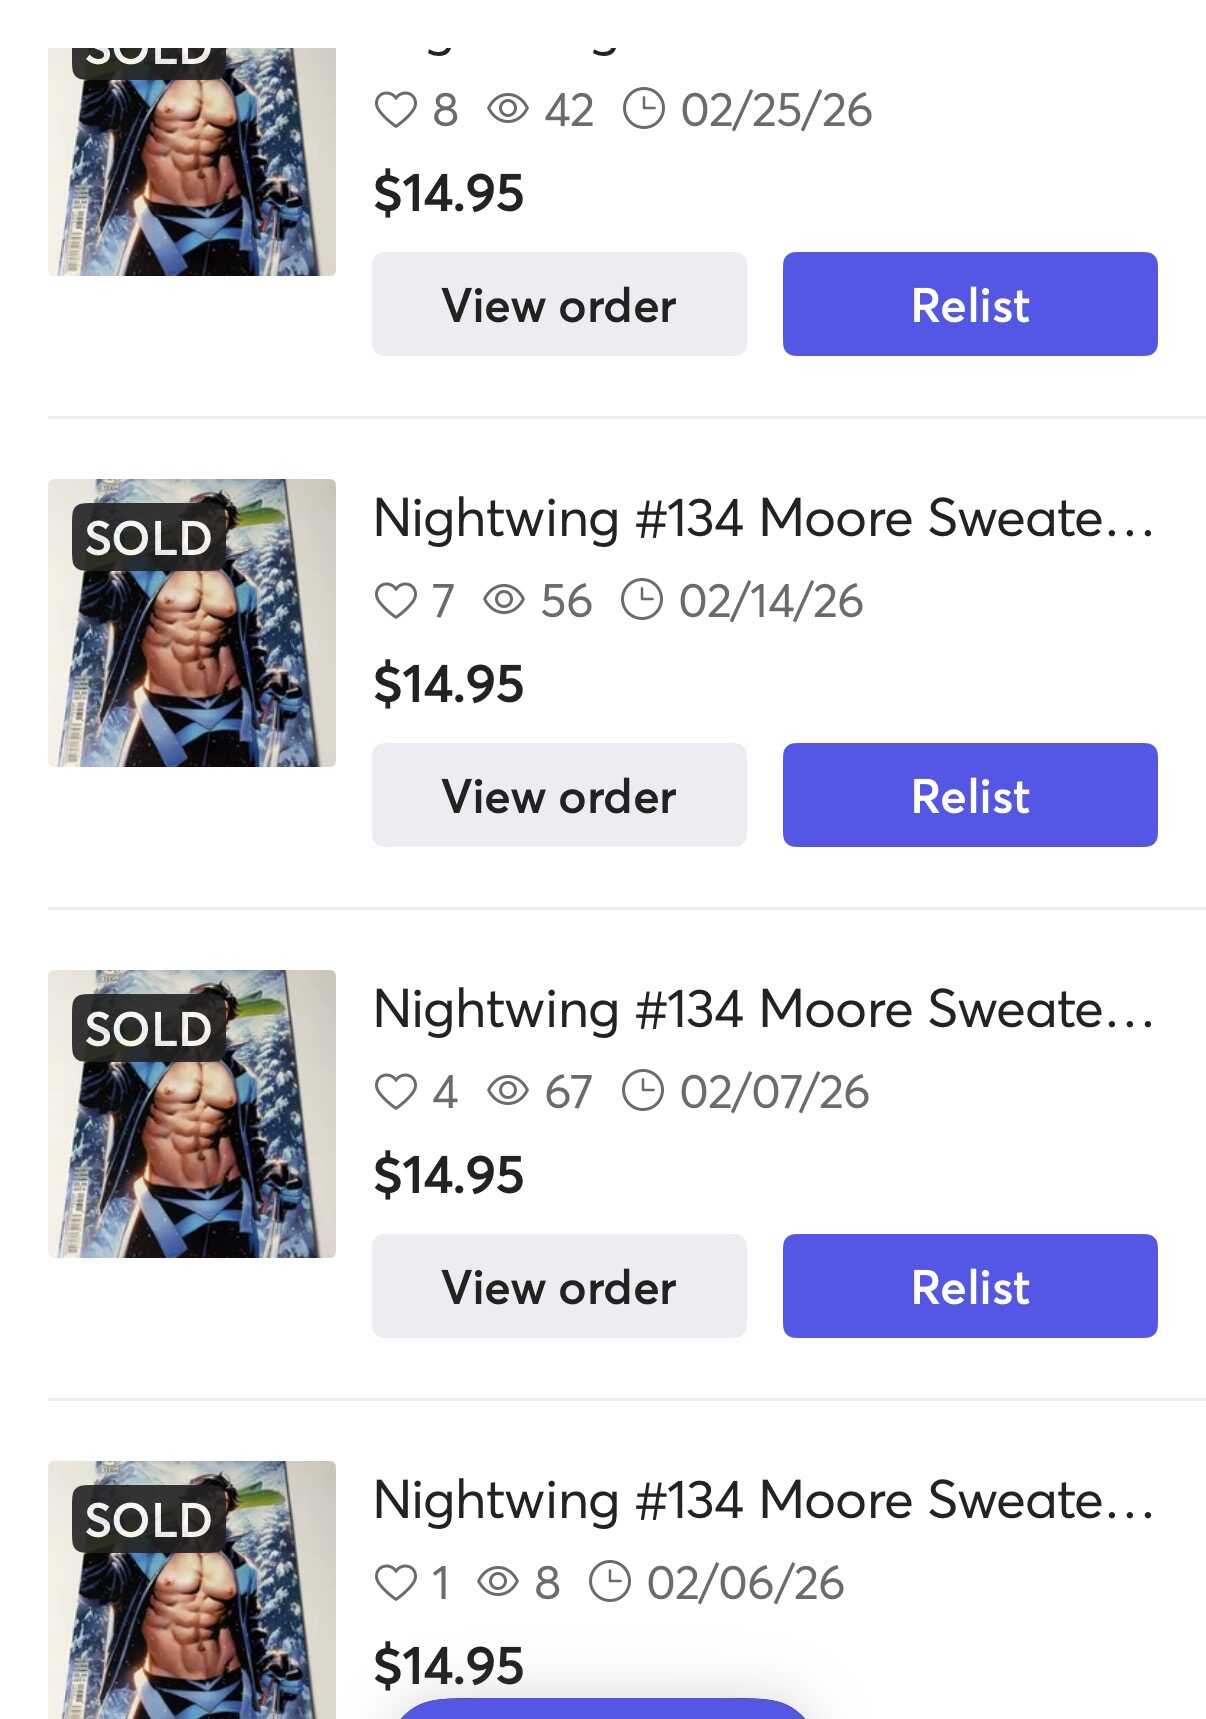1206x1719 pixels.
Task: Click heart icon on 02/07/26 listing
Action: (395, 1092)
